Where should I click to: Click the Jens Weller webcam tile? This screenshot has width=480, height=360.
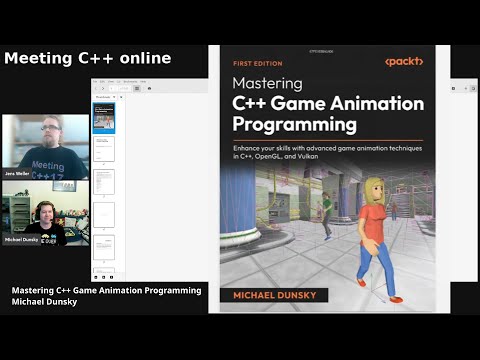pyautogui.click(x=46, y=147)
